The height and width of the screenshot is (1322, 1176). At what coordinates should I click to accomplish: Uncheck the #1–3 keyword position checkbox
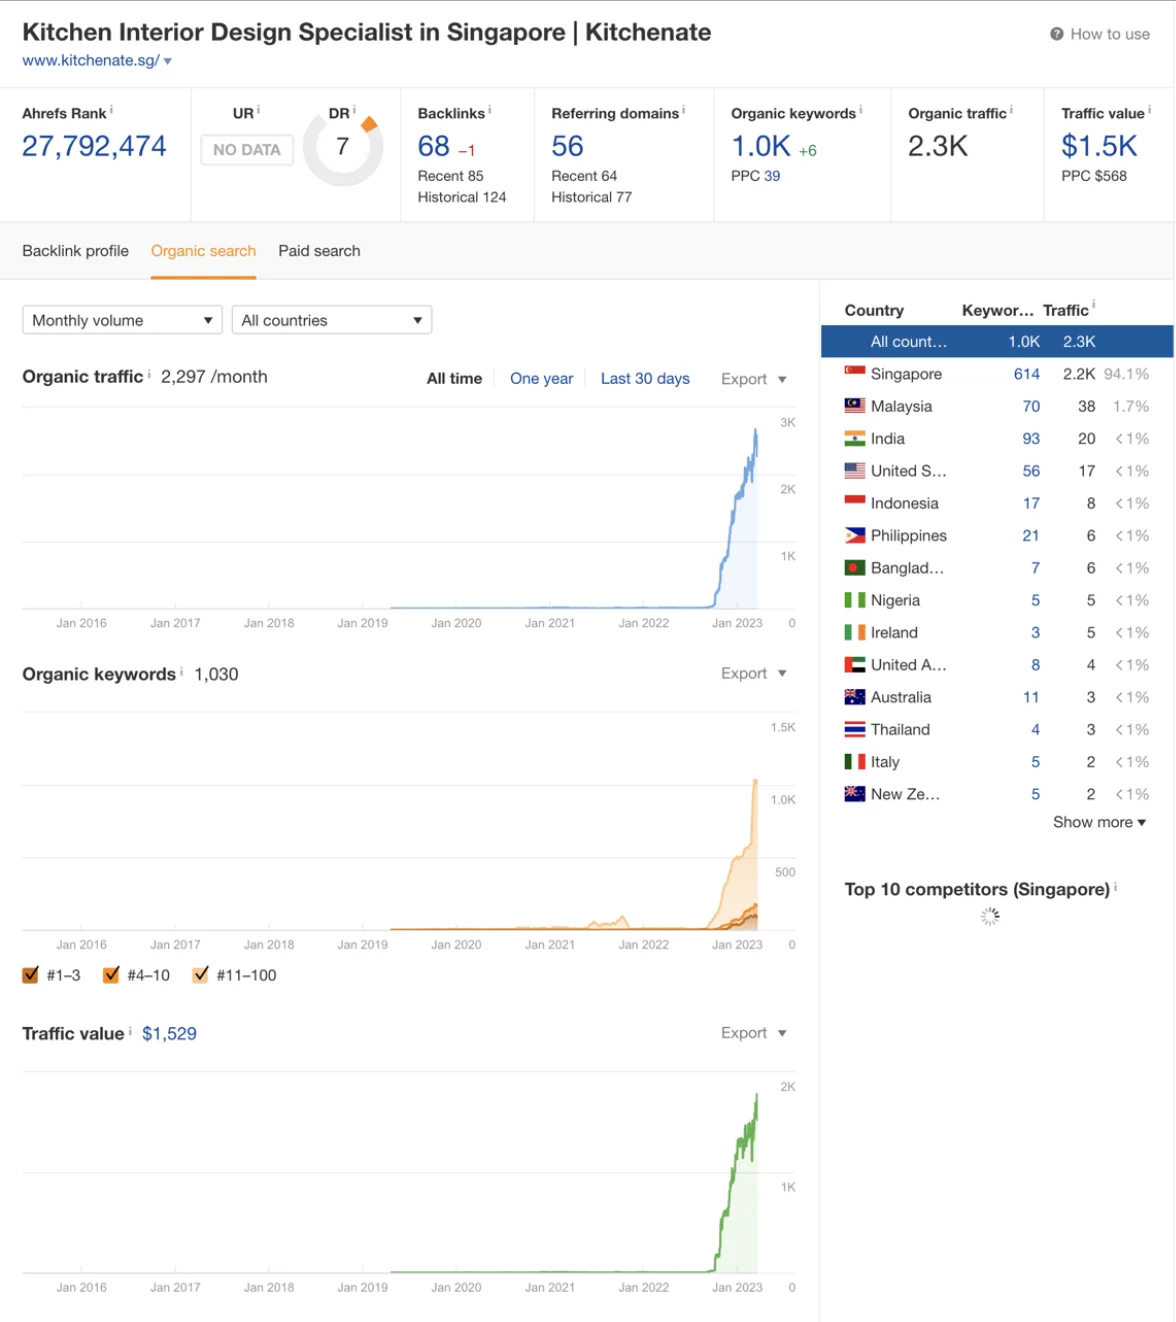(x=31, y=975)
